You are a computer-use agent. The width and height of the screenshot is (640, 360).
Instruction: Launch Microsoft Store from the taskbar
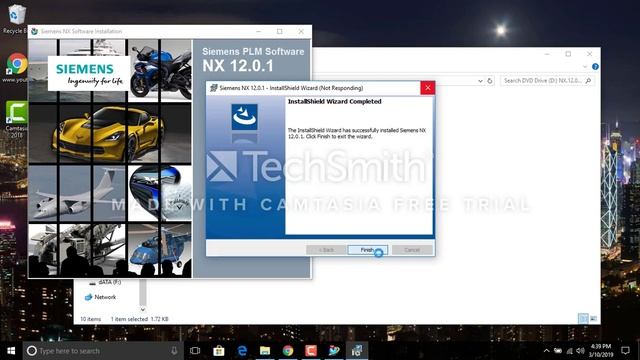219,351
